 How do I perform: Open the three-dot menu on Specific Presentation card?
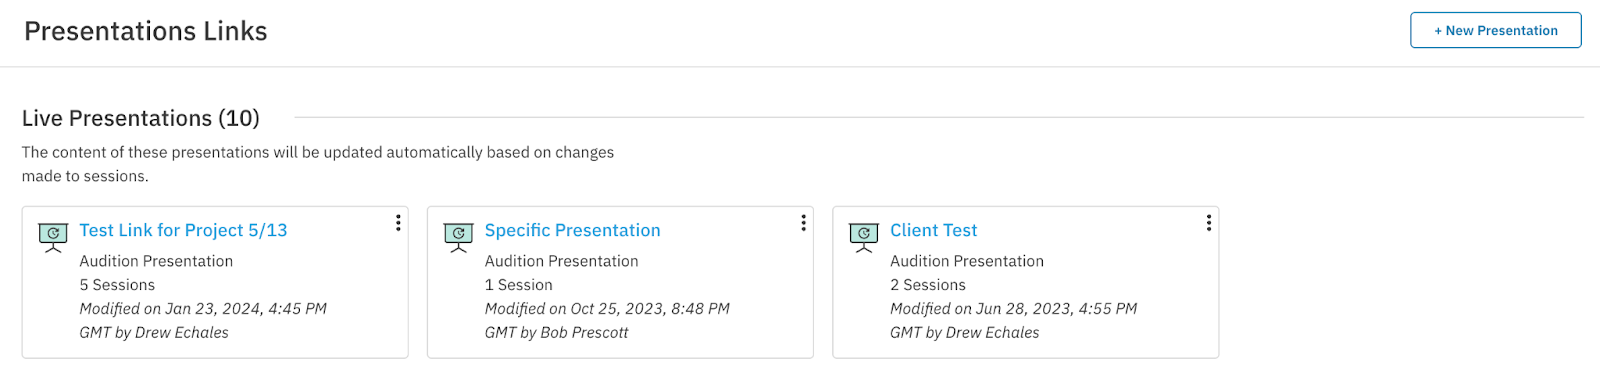coord(803,223)
